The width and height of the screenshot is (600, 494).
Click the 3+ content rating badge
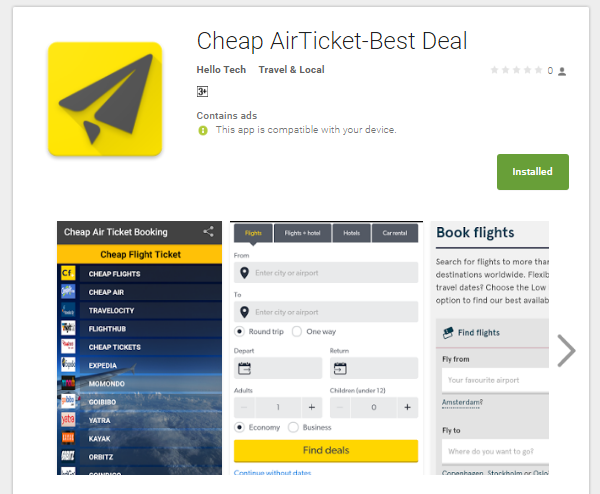click(x=202, y=91)
